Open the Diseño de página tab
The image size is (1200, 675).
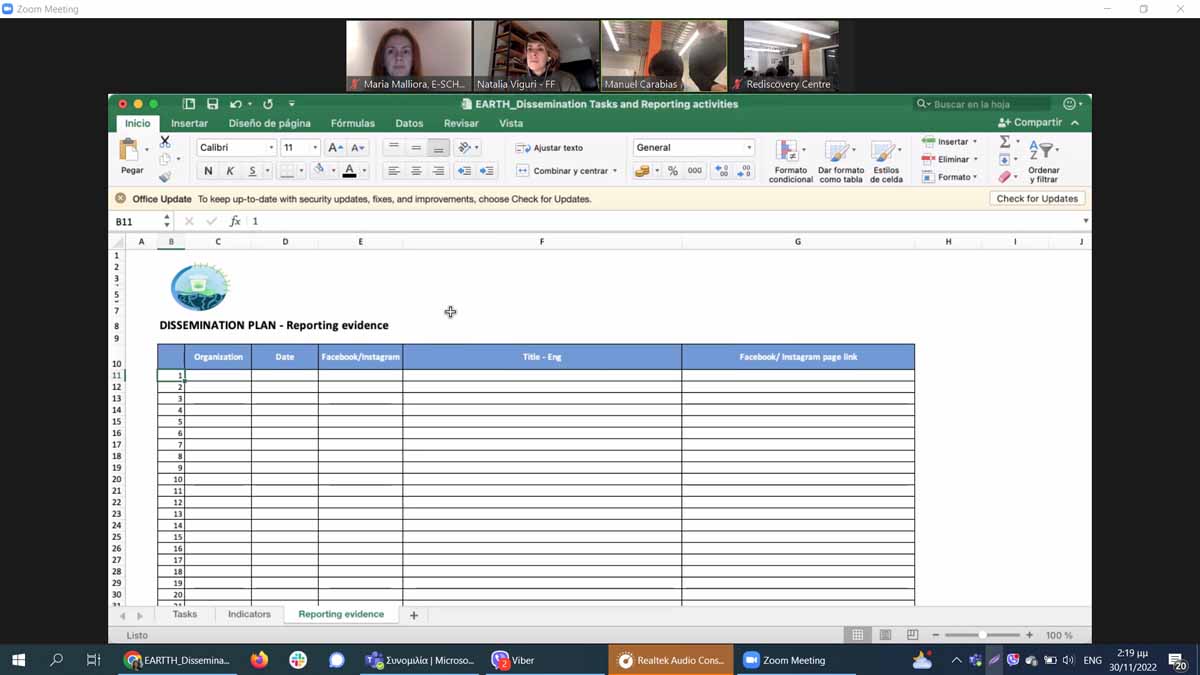(x=269, y=123)
